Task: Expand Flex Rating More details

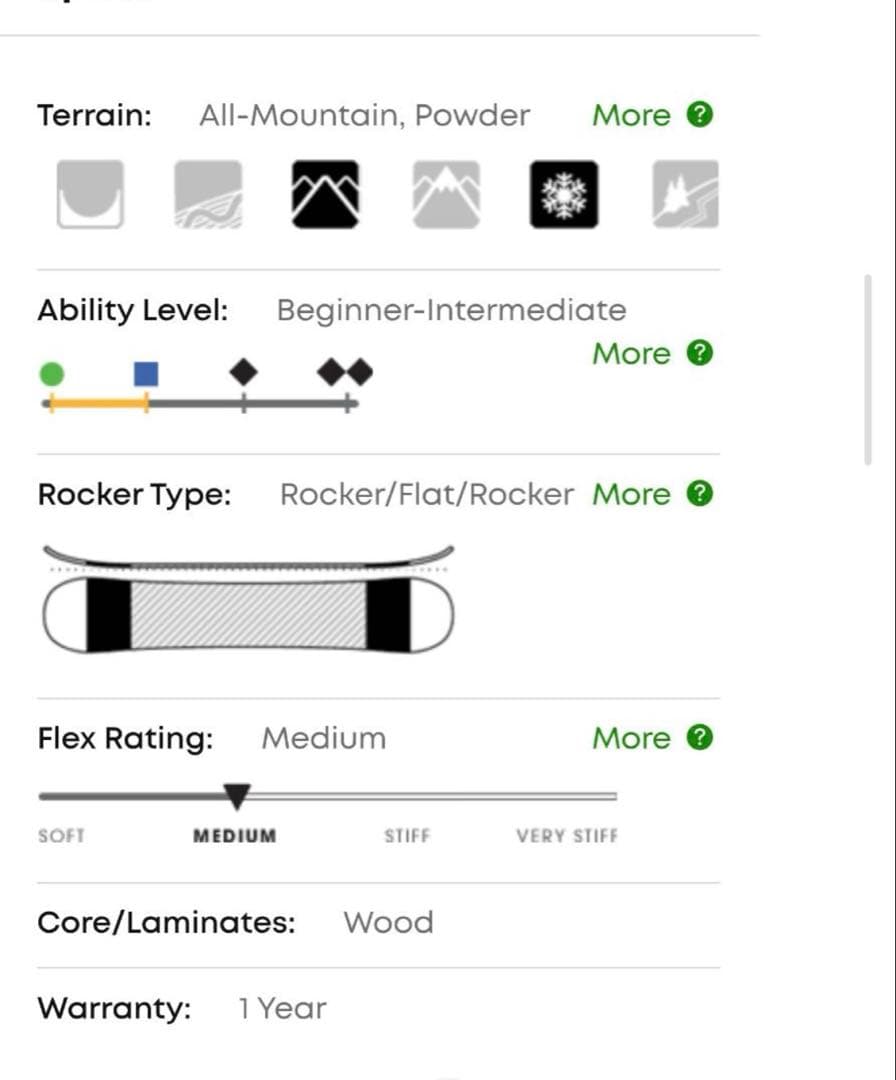Action: coord(631,739)
